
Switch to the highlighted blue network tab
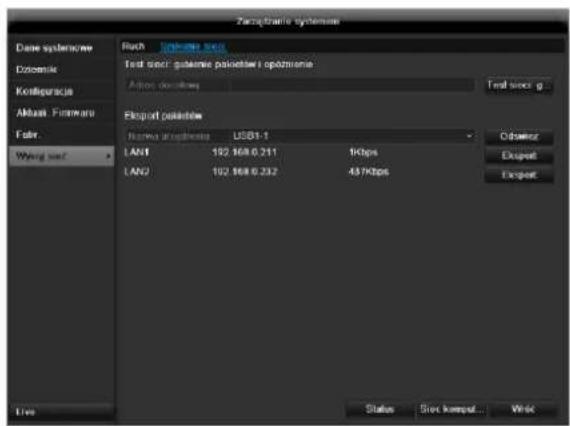193,47
